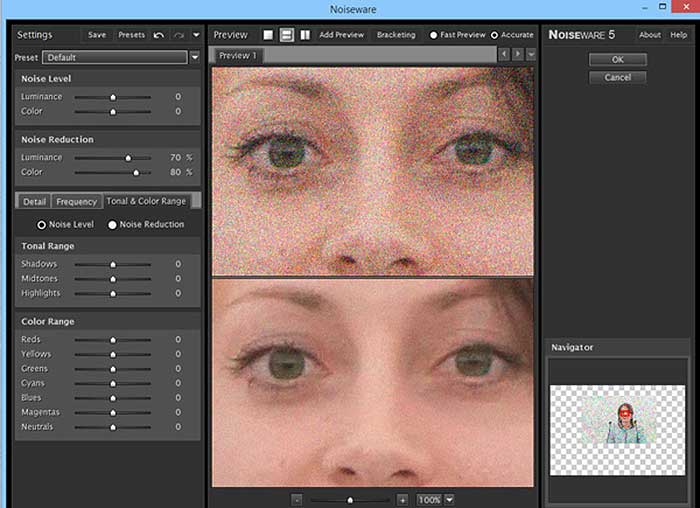Switch to single preview layout icon
The image size is (700, 508).
pos(268,35)
